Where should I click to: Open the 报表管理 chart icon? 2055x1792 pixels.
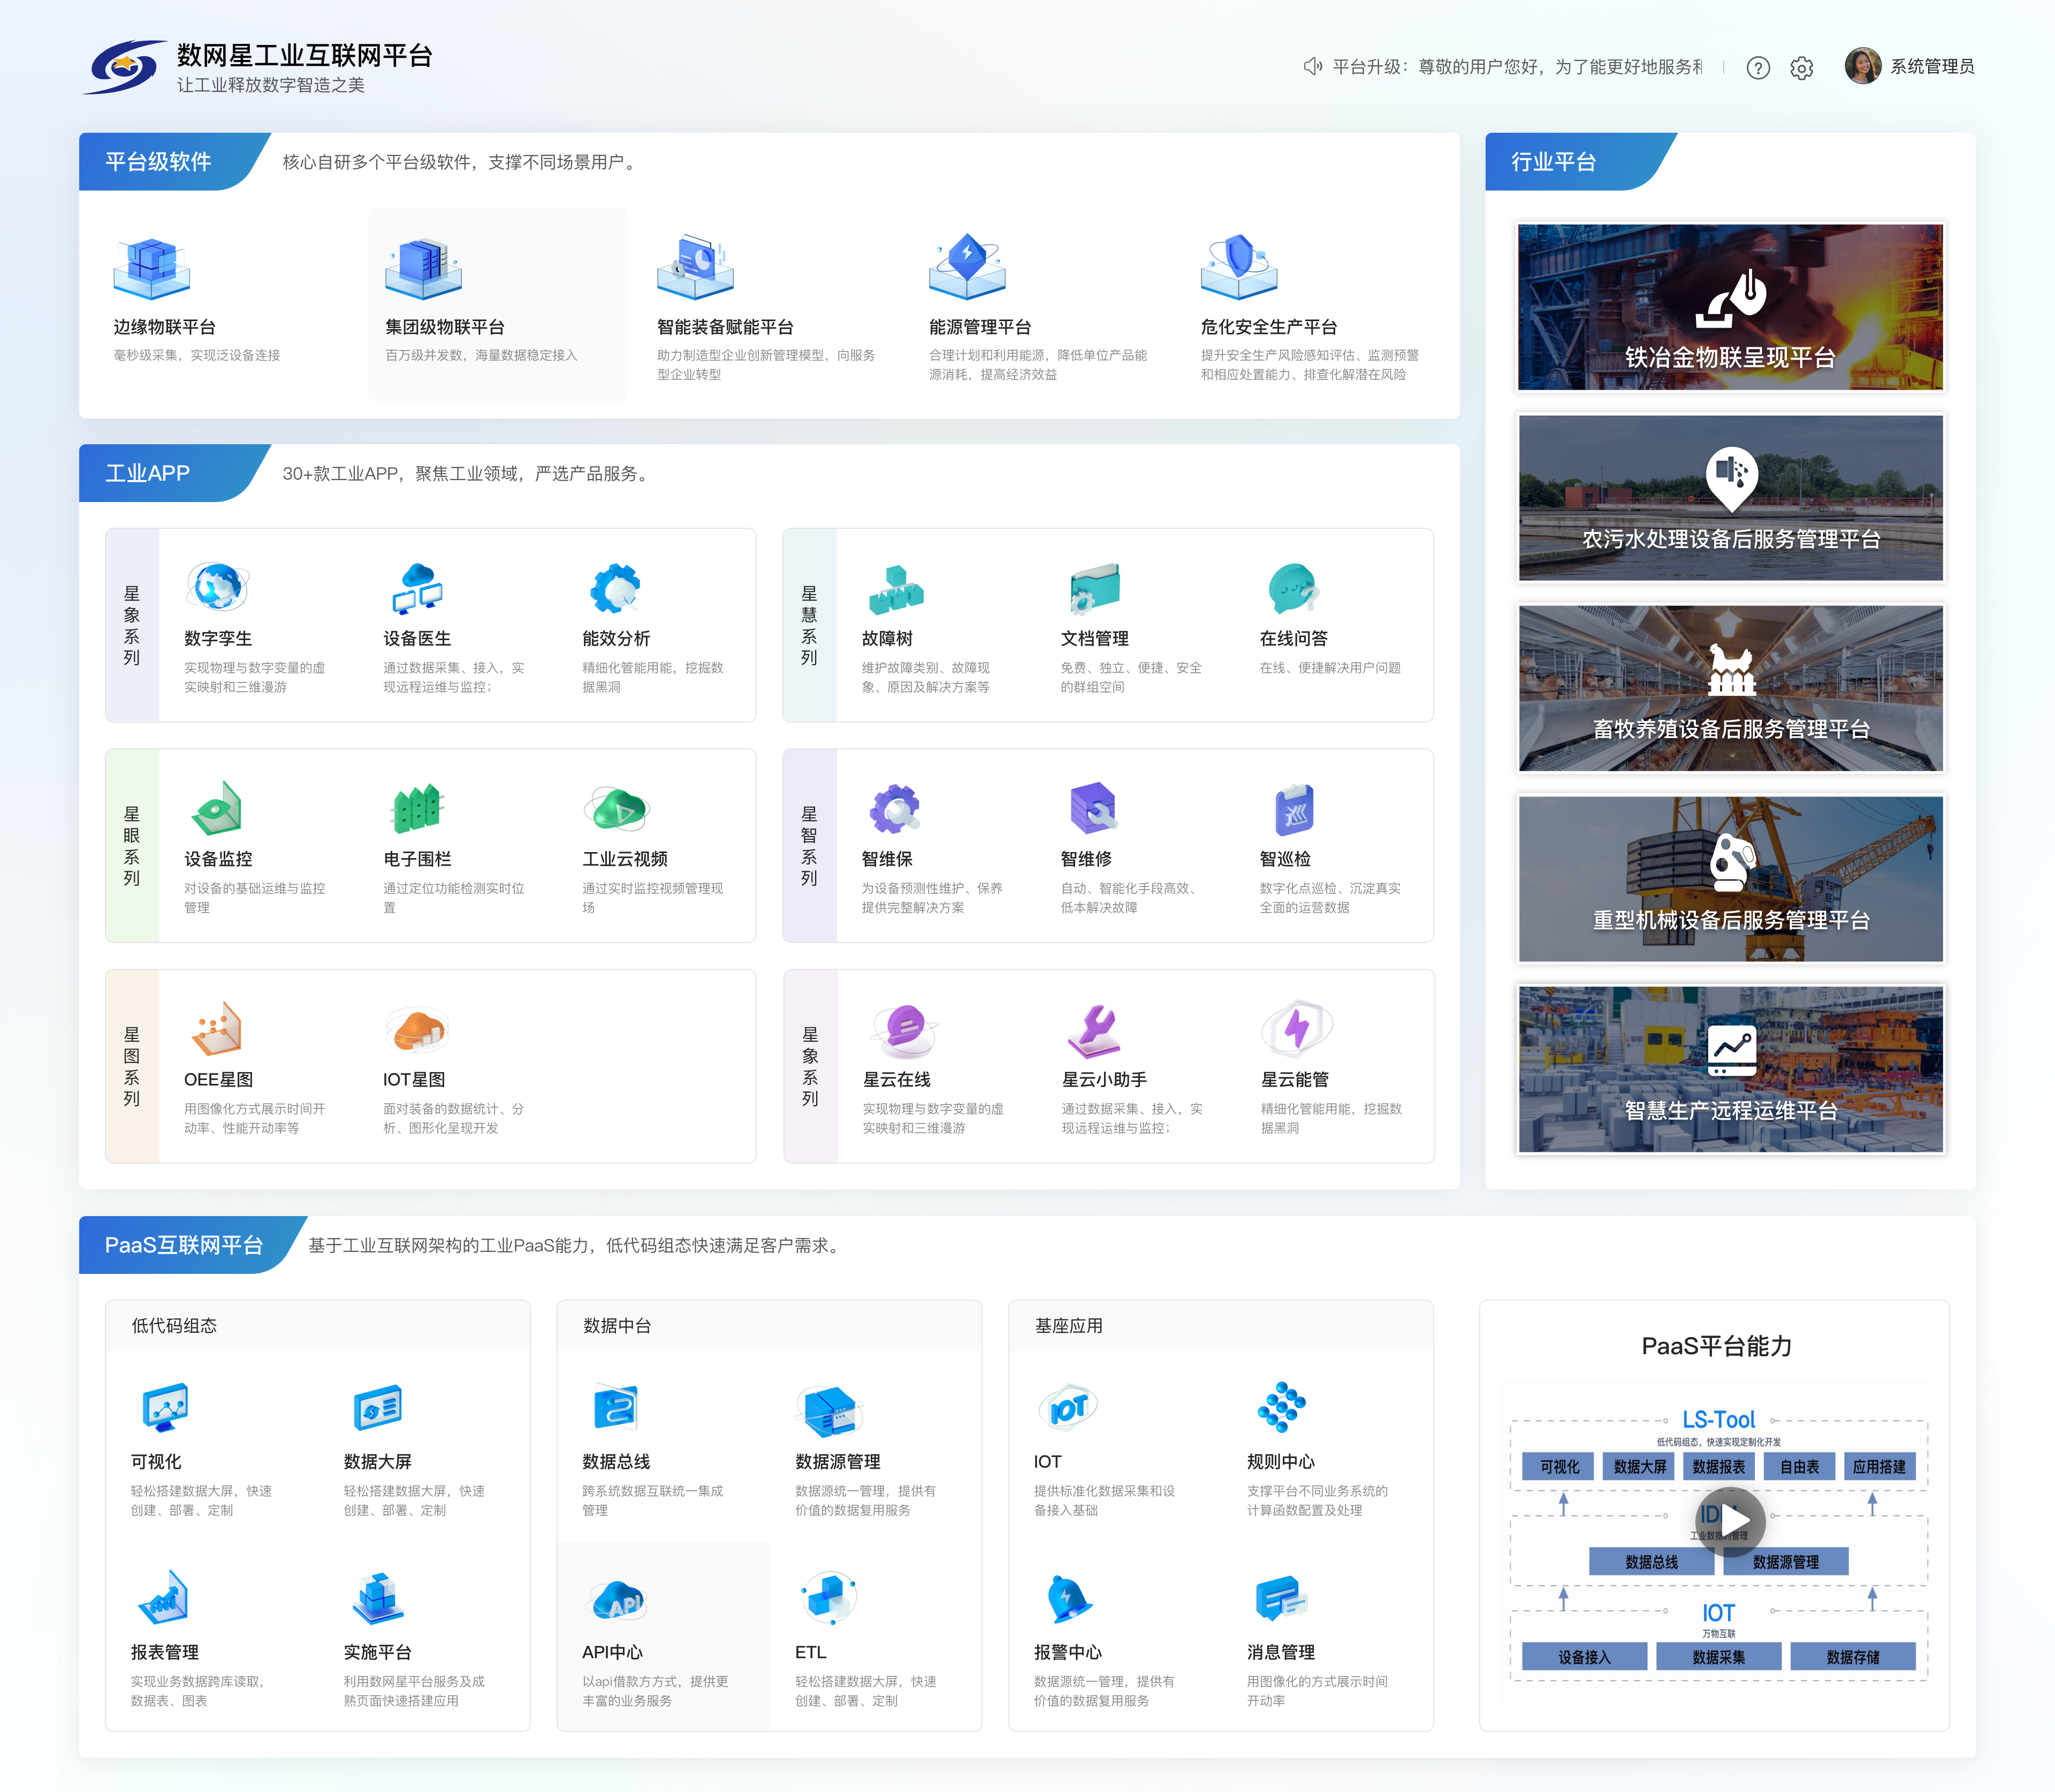click(164, 1597)
